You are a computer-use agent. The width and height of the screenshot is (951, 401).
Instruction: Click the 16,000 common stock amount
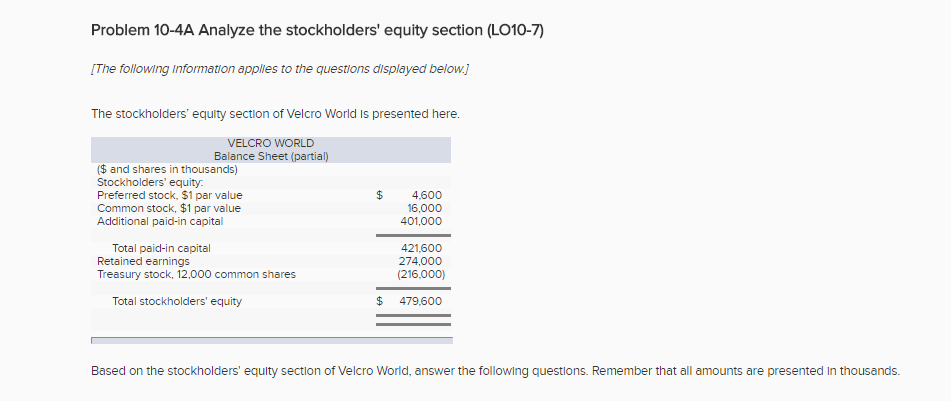click(x=424, y=208)
